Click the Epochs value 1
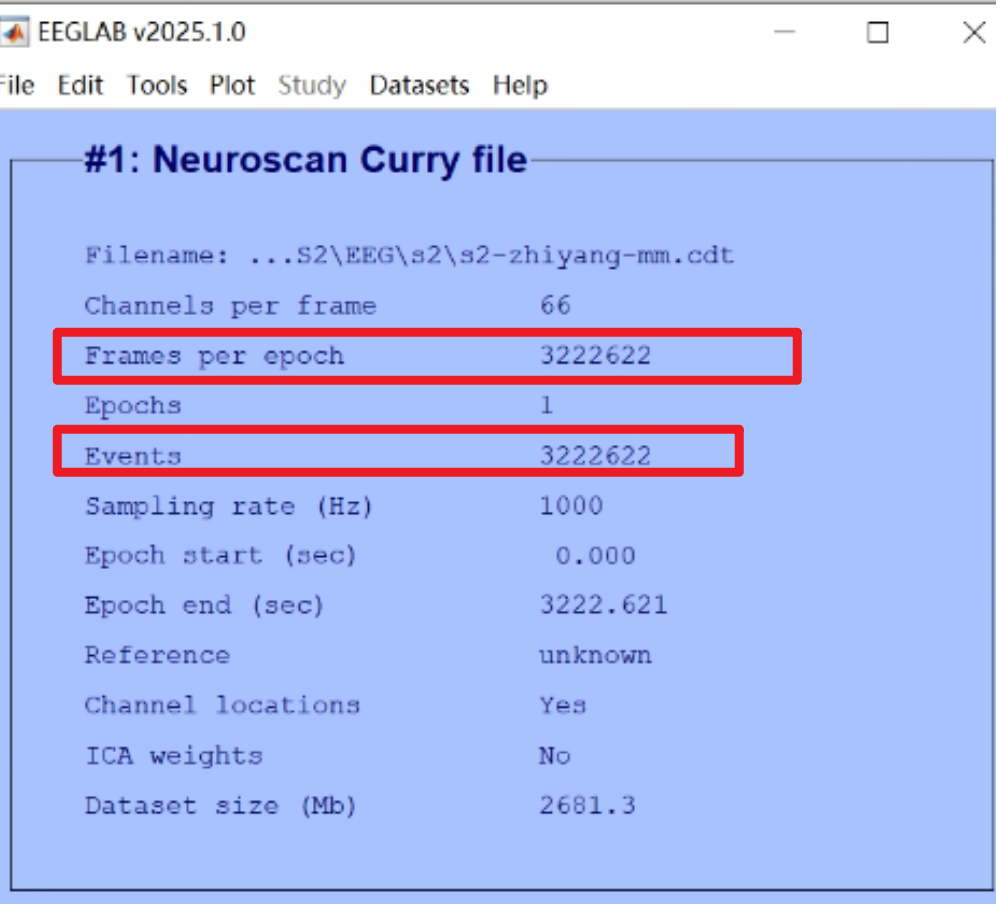Viewport: 998px width, 904px height. (547, 406)
